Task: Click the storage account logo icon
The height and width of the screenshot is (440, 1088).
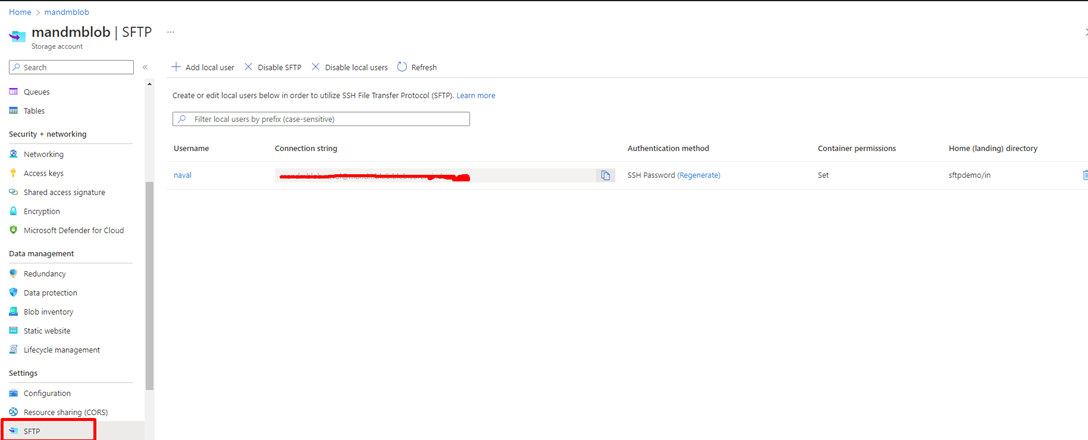Action: click(x=17, y=37)
